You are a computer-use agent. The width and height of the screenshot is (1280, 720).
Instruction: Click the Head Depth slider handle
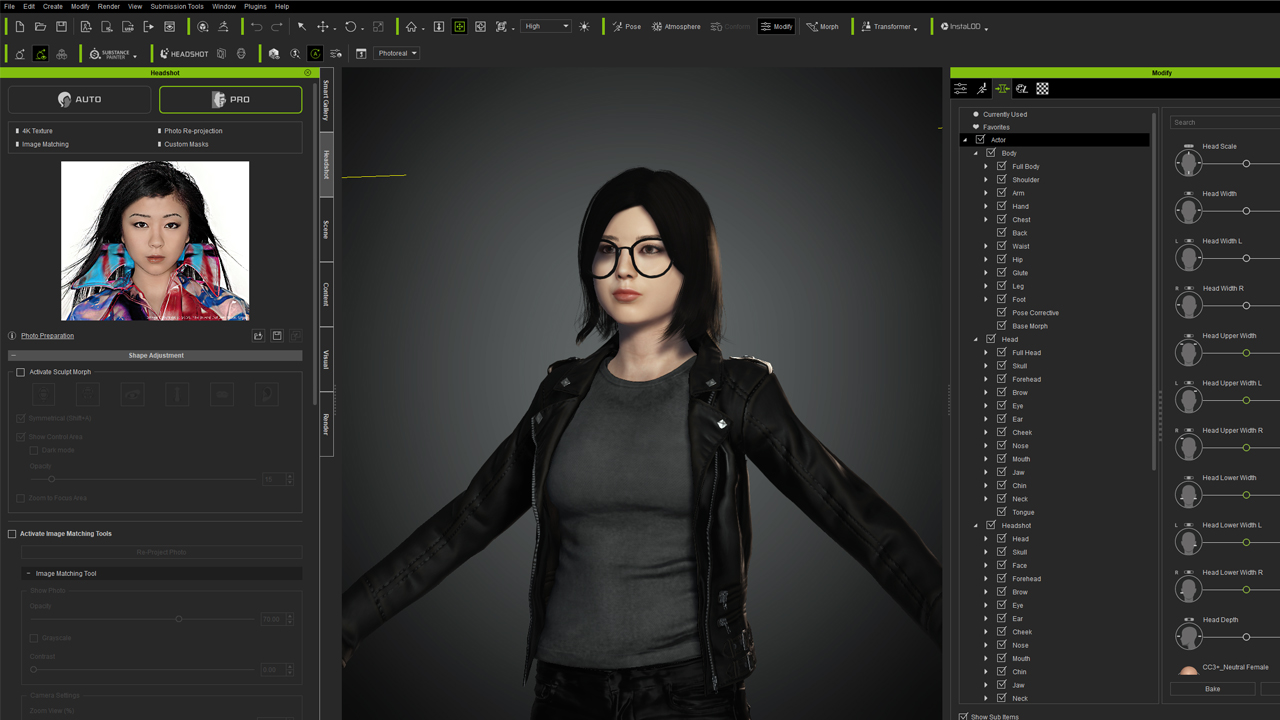coord(1246,637)
